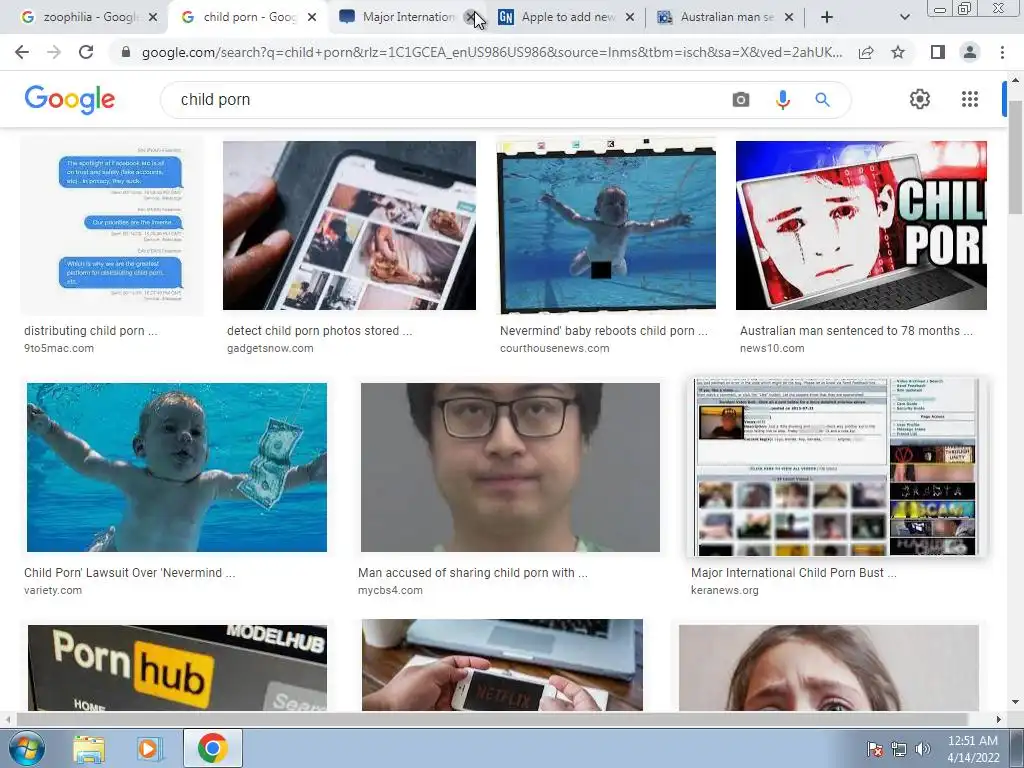Click the forward navigation arrow
The width and height of the screenshot is (1024, 768).
[54, 52]
